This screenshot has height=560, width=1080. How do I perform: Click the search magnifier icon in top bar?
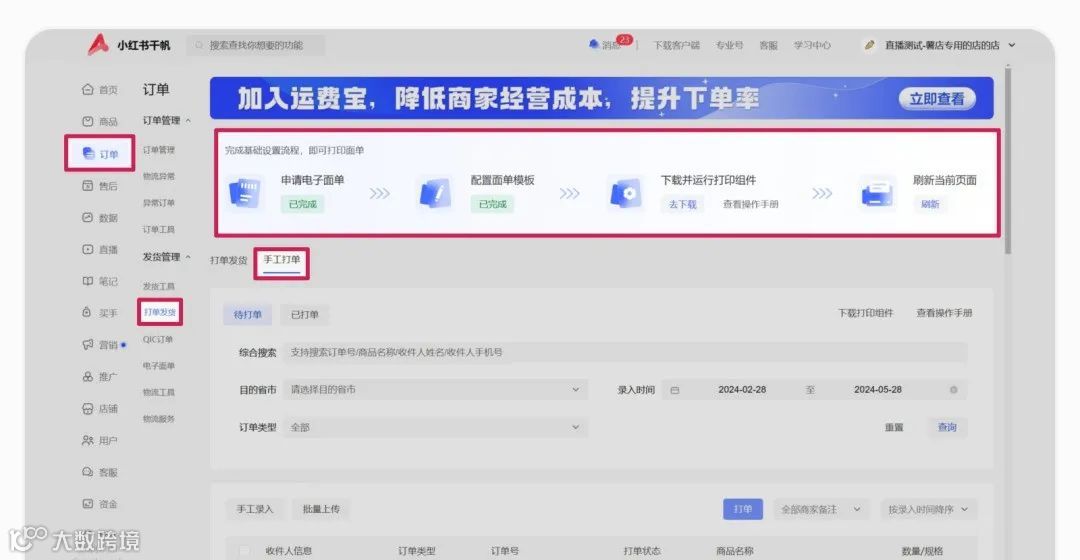199,45
